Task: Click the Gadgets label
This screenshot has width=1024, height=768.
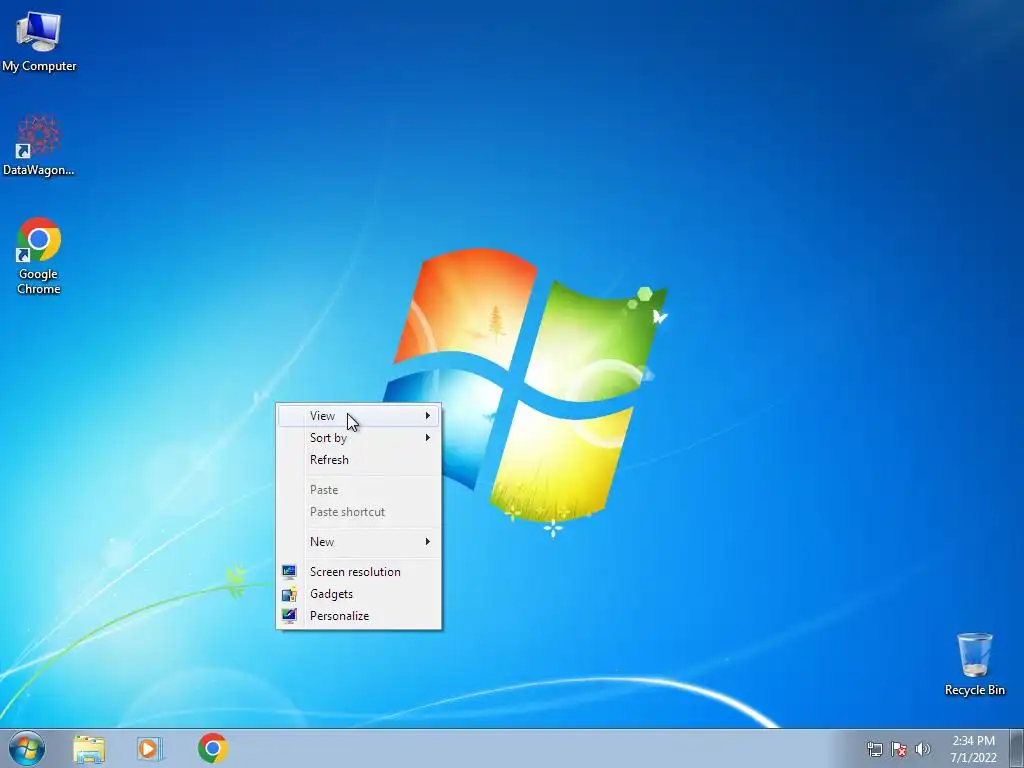Action: pyautogui.click(x=331, y=594)
